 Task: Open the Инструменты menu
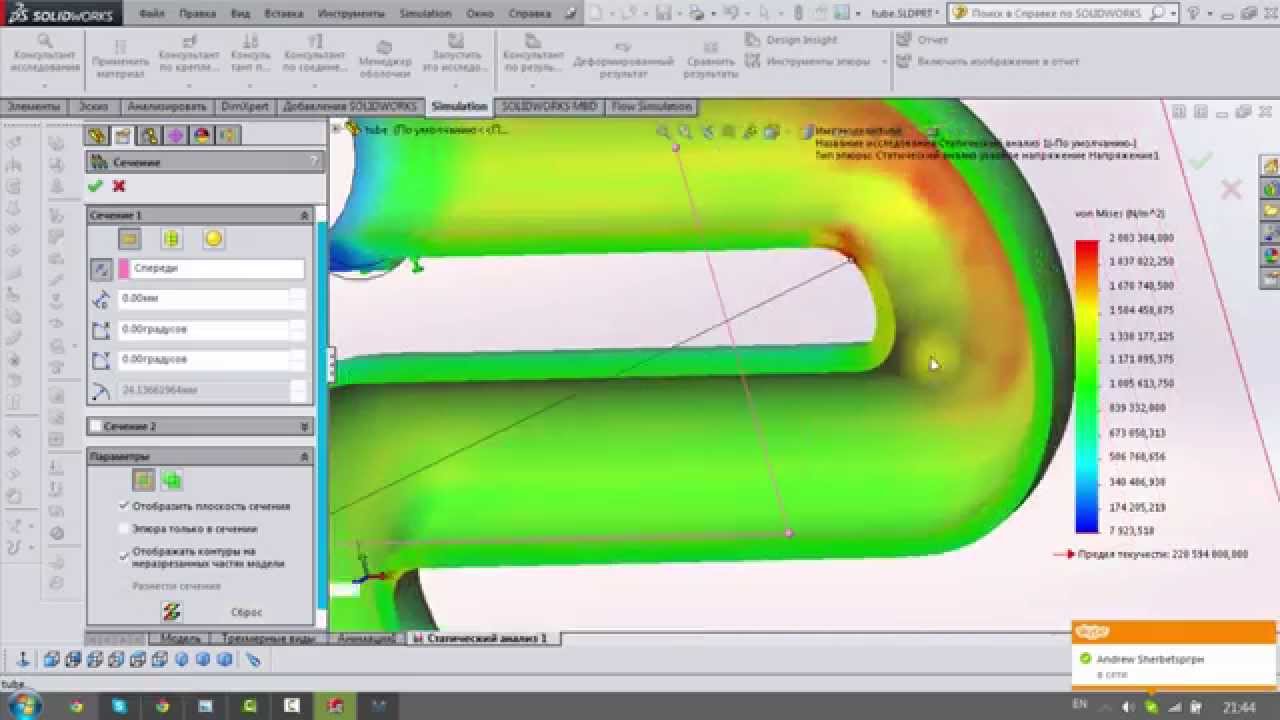(349, 14)
